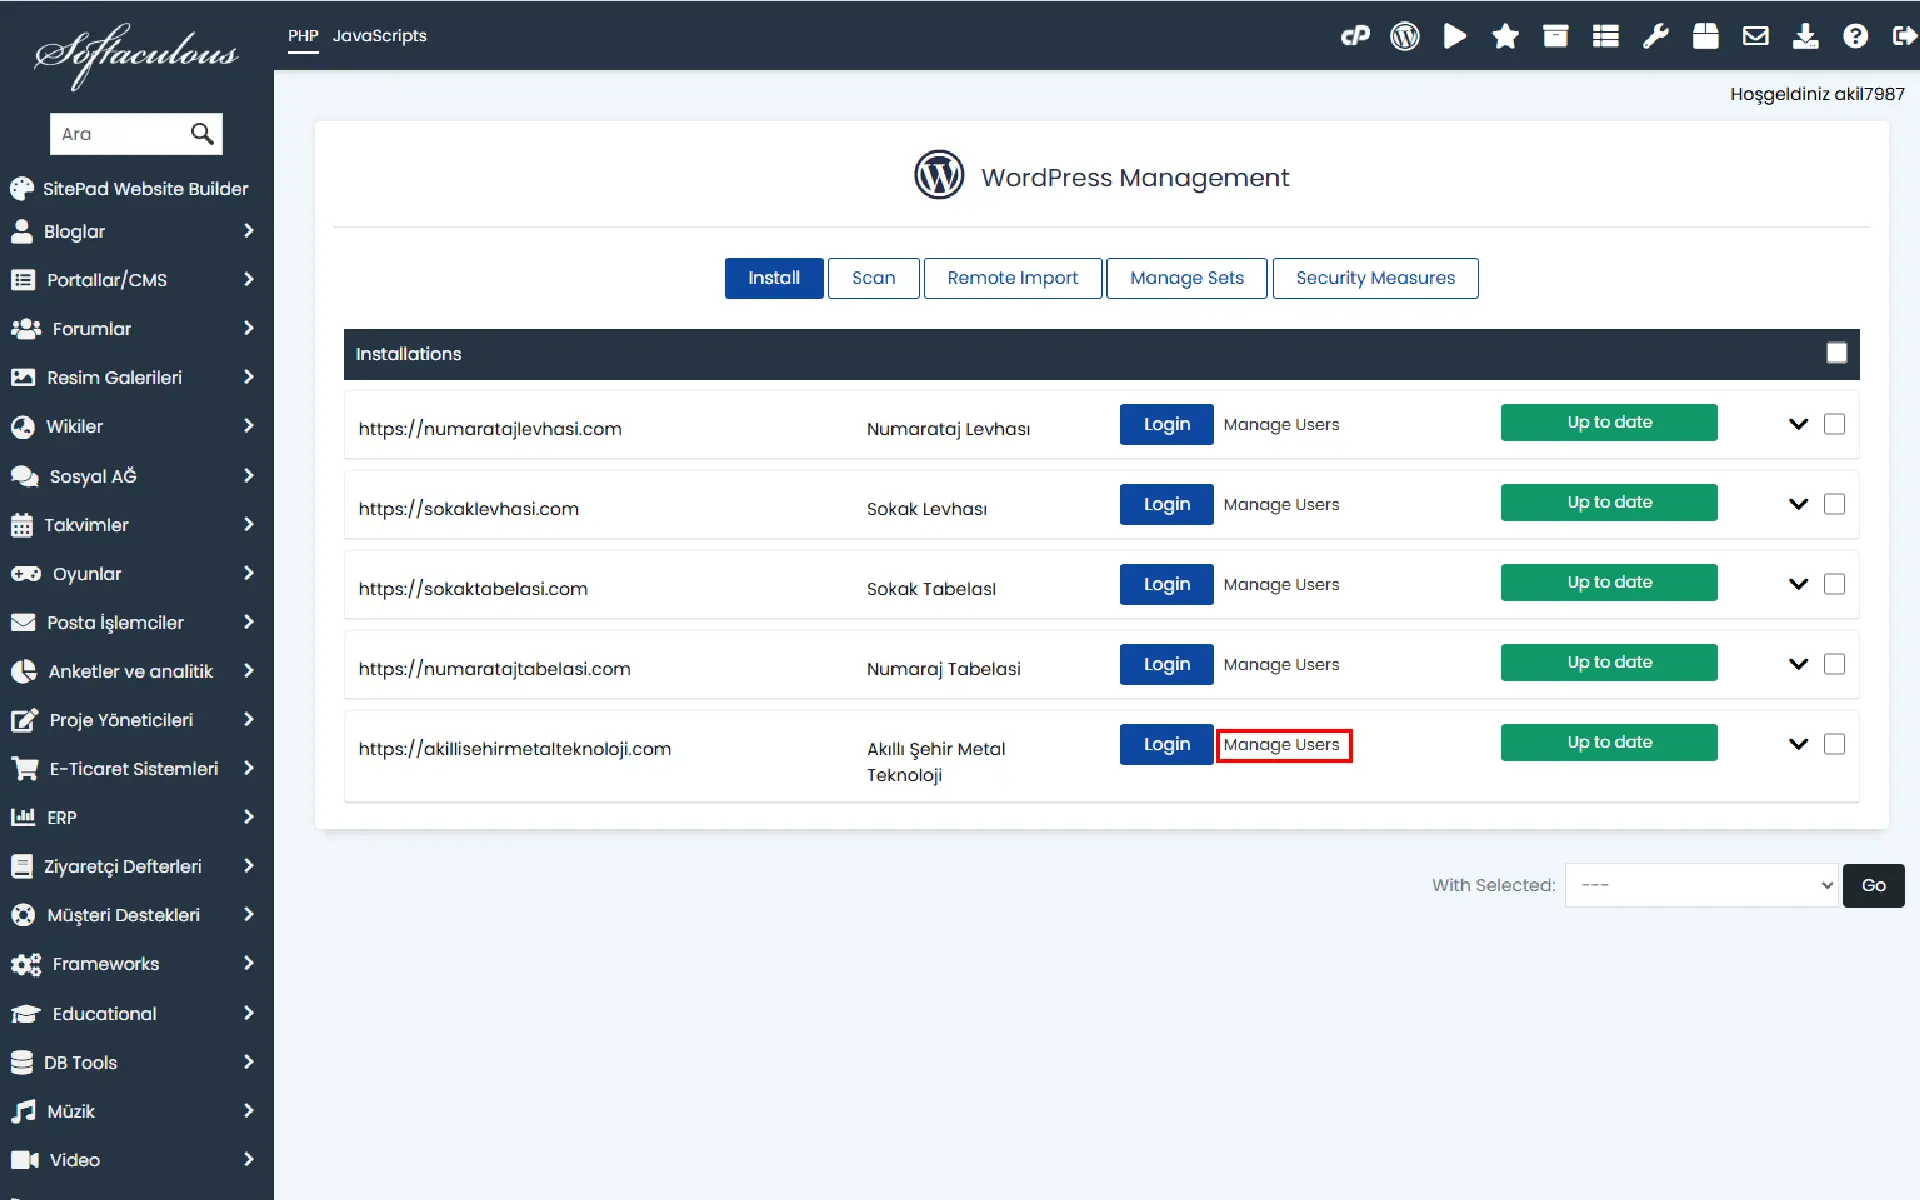The width and height of the screenshot is (1920, 1200).
Task: Click the Wikiler globe icon
Action: pyautogui.click(x=23, y=427)
